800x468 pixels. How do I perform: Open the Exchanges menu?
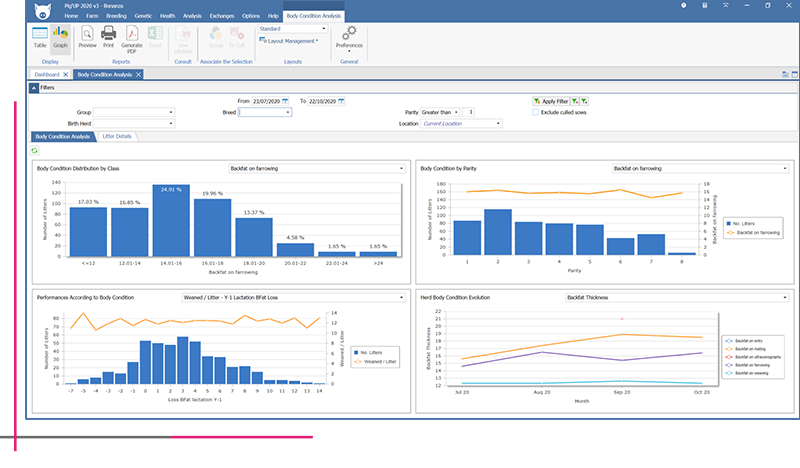pos(222,16)
